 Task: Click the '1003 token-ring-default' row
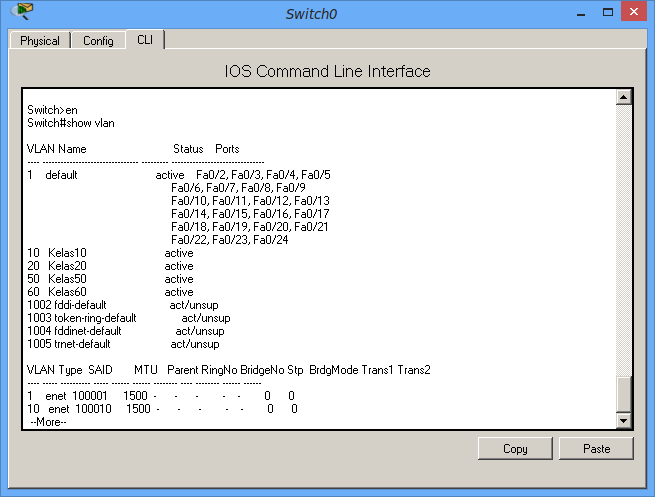[129, 318]
